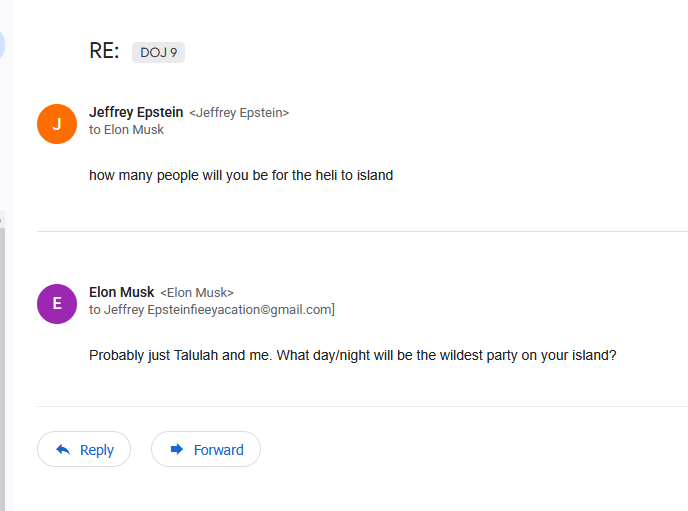Image resolution: width=688 pixels, height=511 pixels.
Task: Expand the "to Elon Musk" recipient details
Action: [126, 130]
